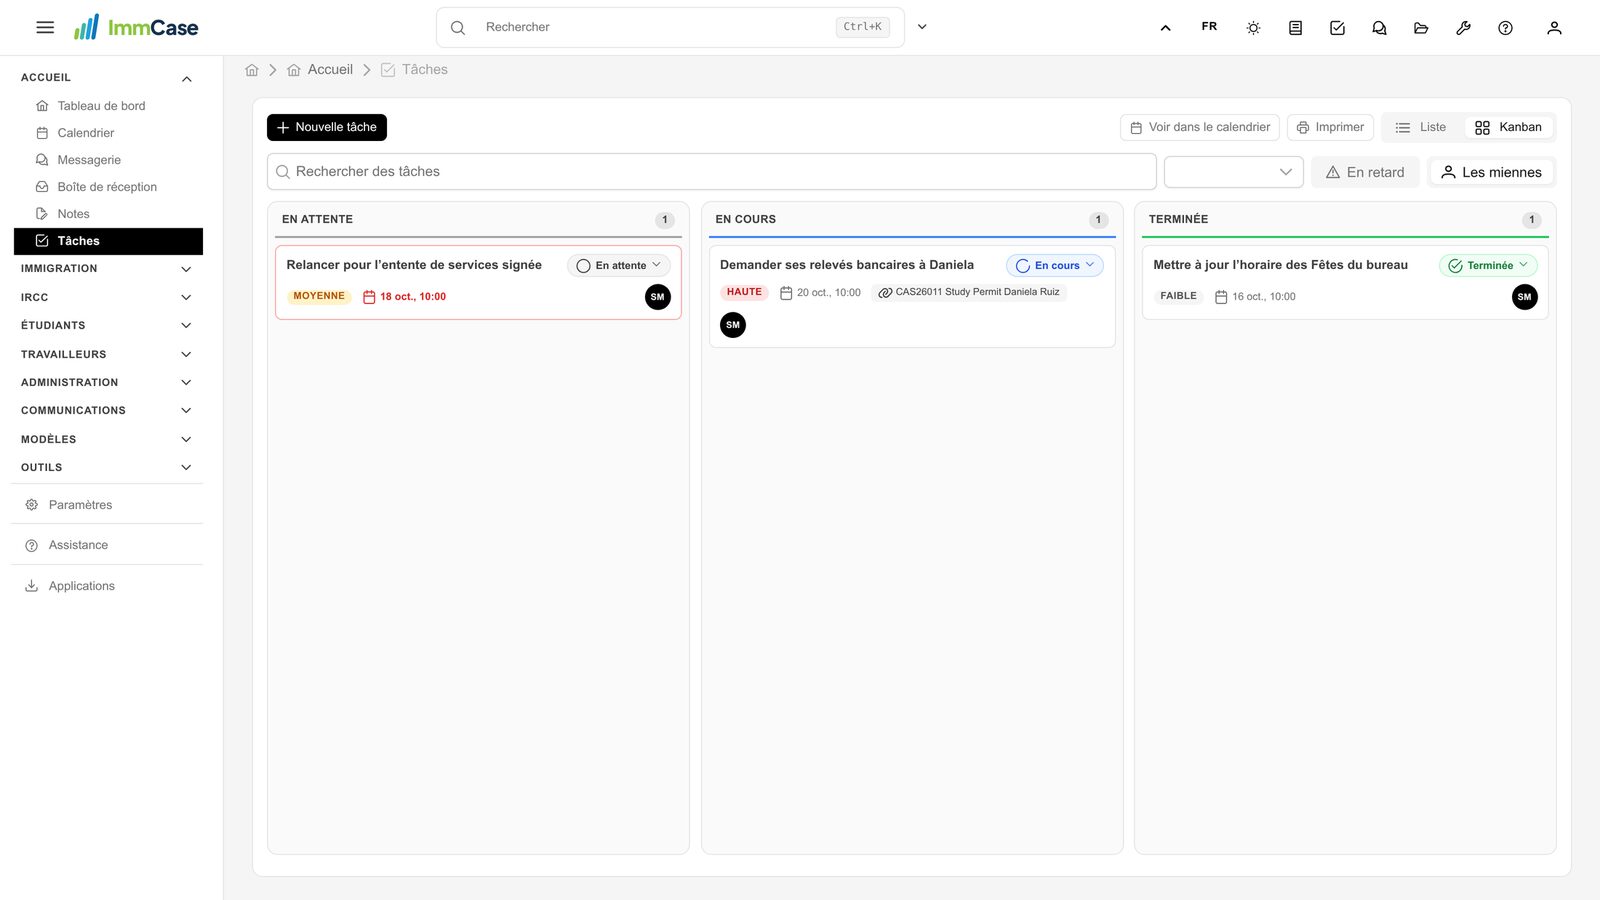This screenshot has width=1600, height=900.
Task: Open the wrench tools icon in header
Action: coord(1463,28)
